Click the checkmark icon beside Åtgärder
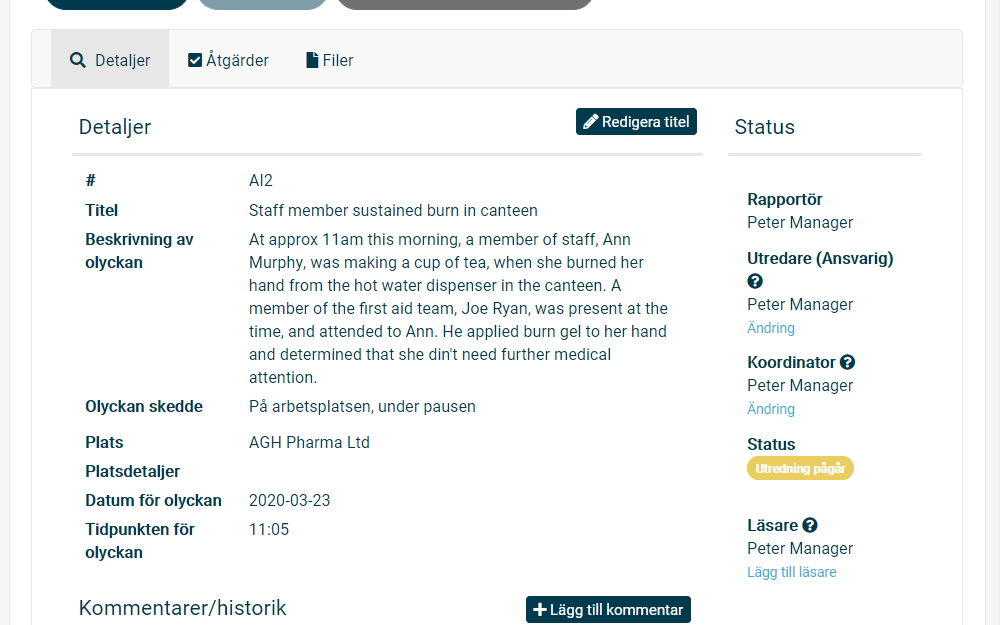 click(x=195, y=60)
